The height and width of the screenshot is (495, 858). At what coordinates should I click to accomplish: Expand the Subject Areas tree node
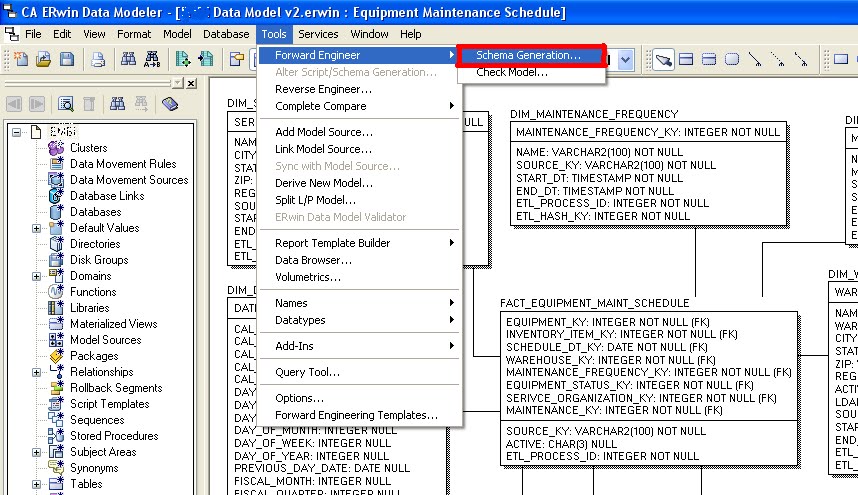pos(37,452)
